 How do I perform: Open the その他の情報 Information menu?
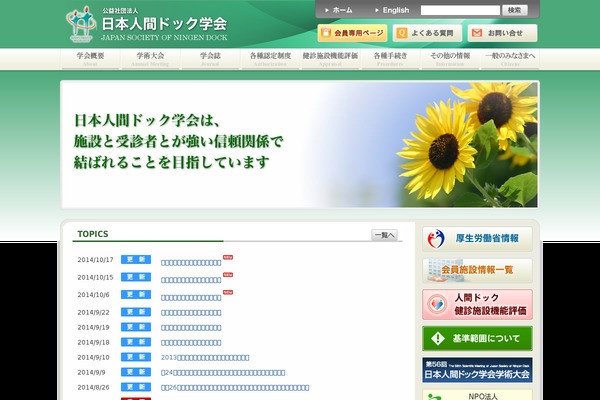(450, 59)
